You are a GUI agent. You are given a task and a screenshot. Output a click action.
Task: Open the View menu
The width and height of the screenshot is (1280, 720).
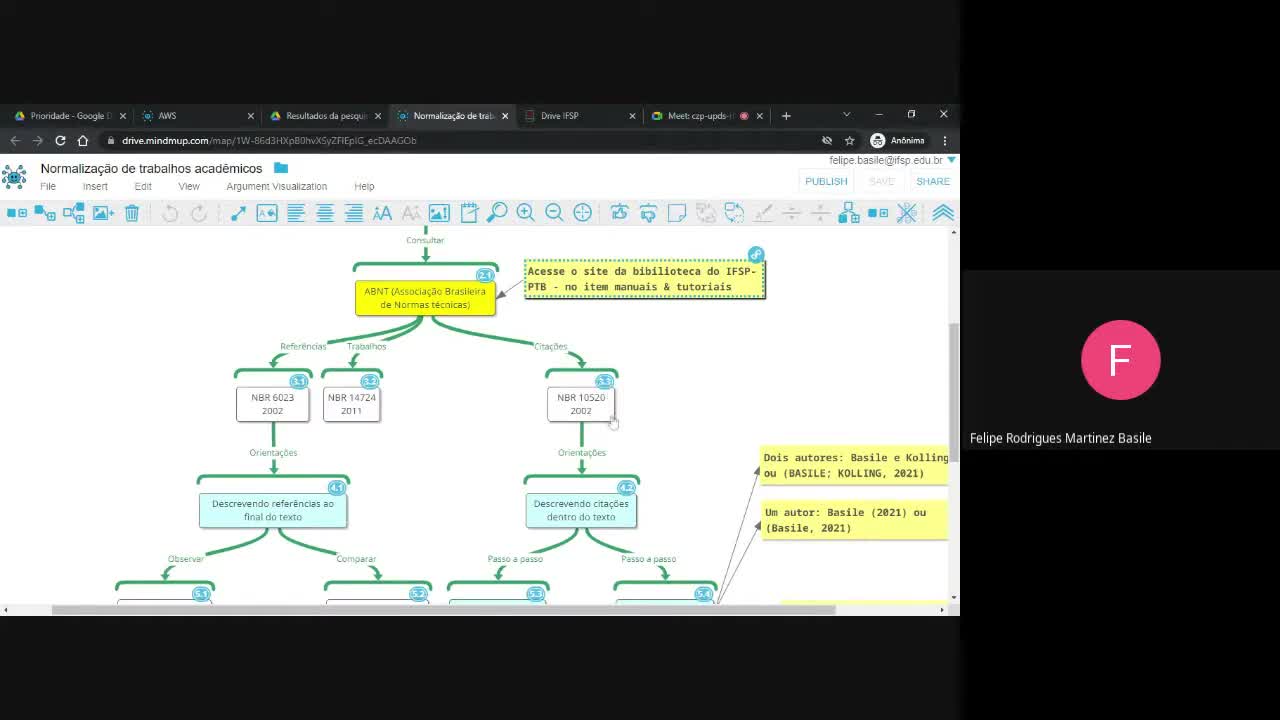189,186
